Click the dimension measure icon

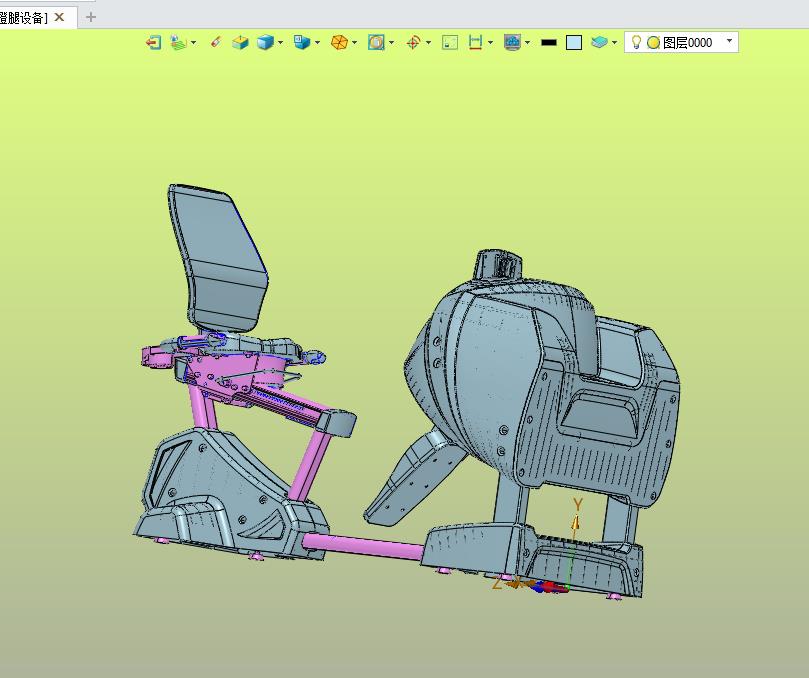click(475, 42)
